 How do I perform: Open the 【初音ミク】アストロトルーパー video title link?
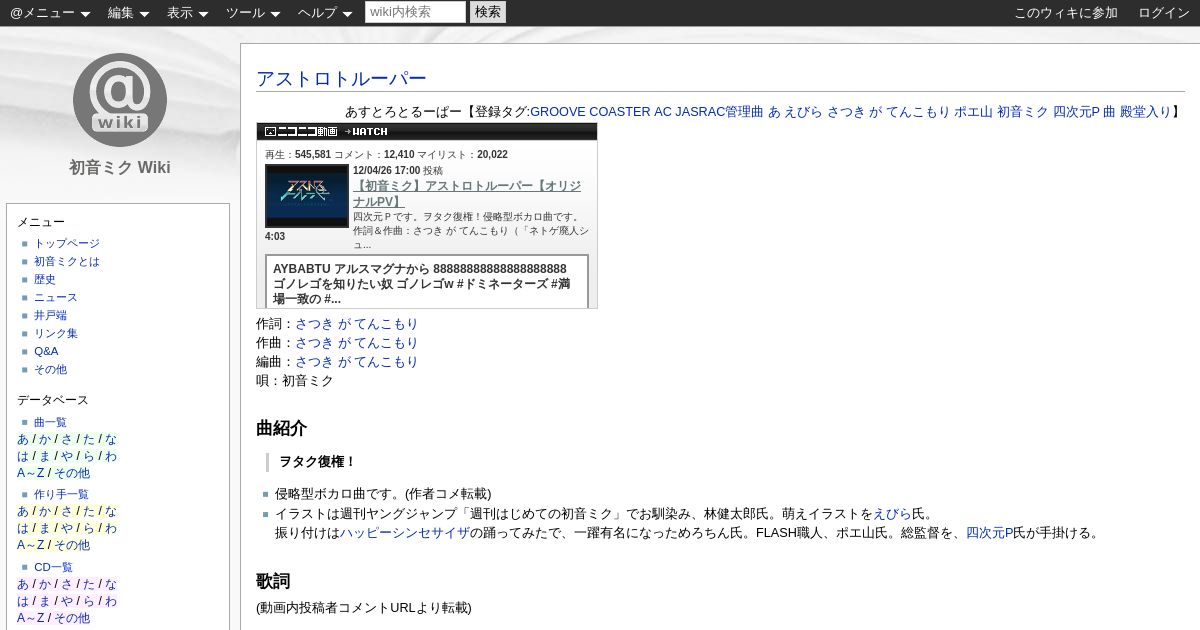pyautogui.click(x=467, y=194)
